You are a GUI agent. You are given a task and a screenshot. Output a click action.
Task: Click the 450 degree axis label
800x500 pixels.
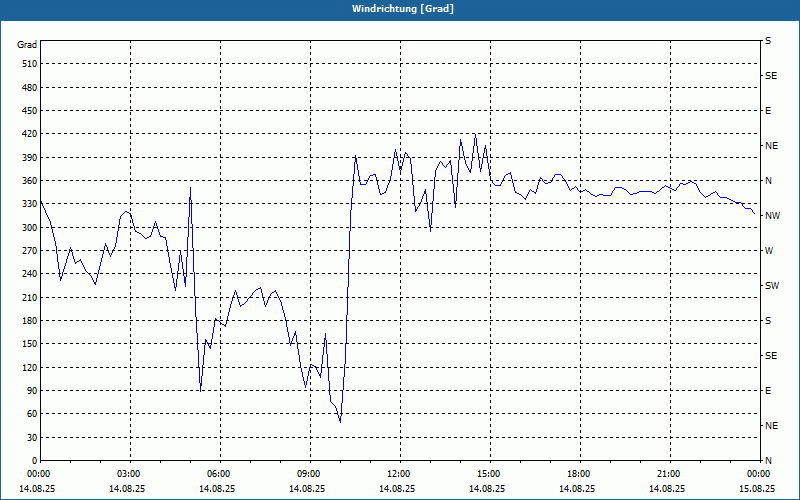click(x=30, y=111)
